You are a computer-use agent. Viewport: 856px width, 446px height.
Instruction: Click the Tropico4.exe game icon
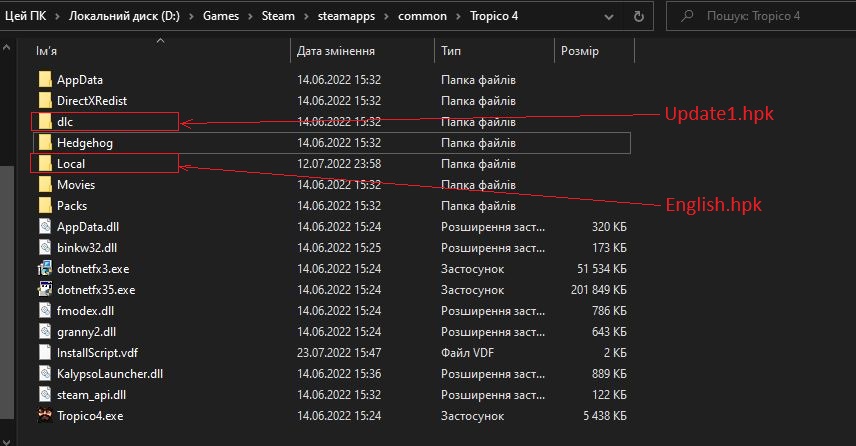tap(45, 415)
